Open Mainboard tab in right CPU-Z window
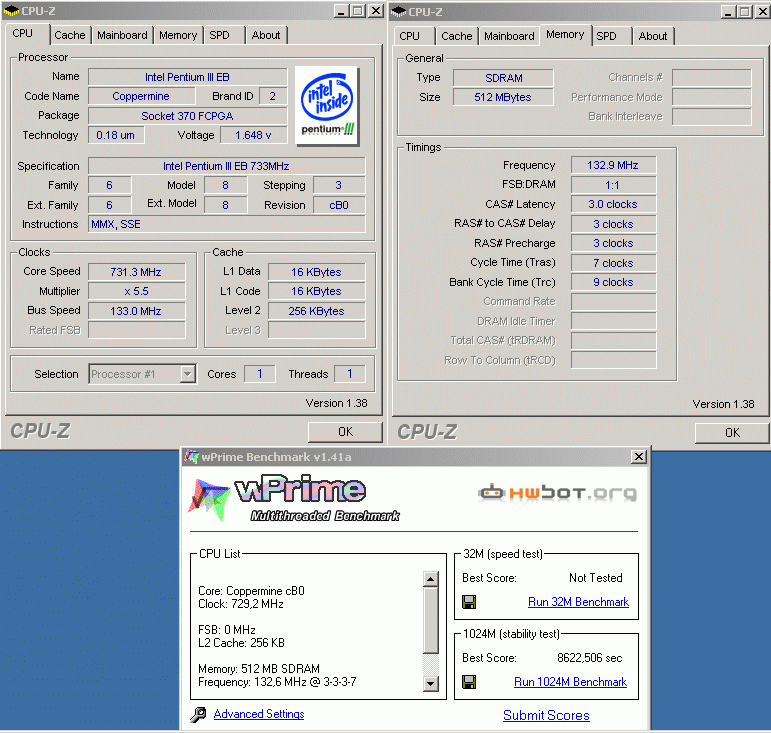Viewport: 771px width, 733px height. click(x=509, y=36)
